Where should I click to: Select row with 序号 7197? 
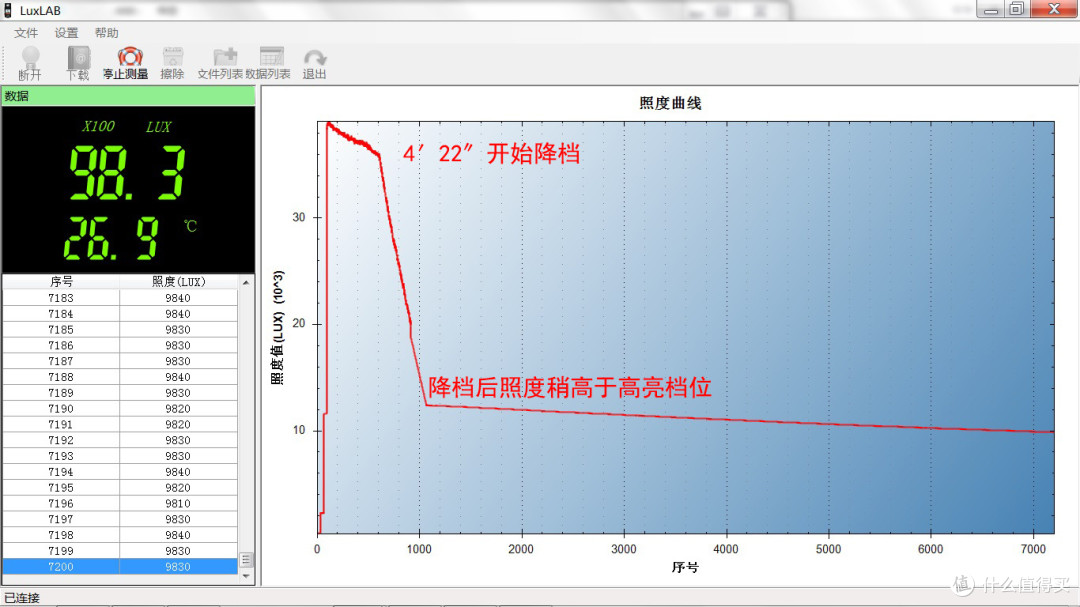click(x=120, y=519)
